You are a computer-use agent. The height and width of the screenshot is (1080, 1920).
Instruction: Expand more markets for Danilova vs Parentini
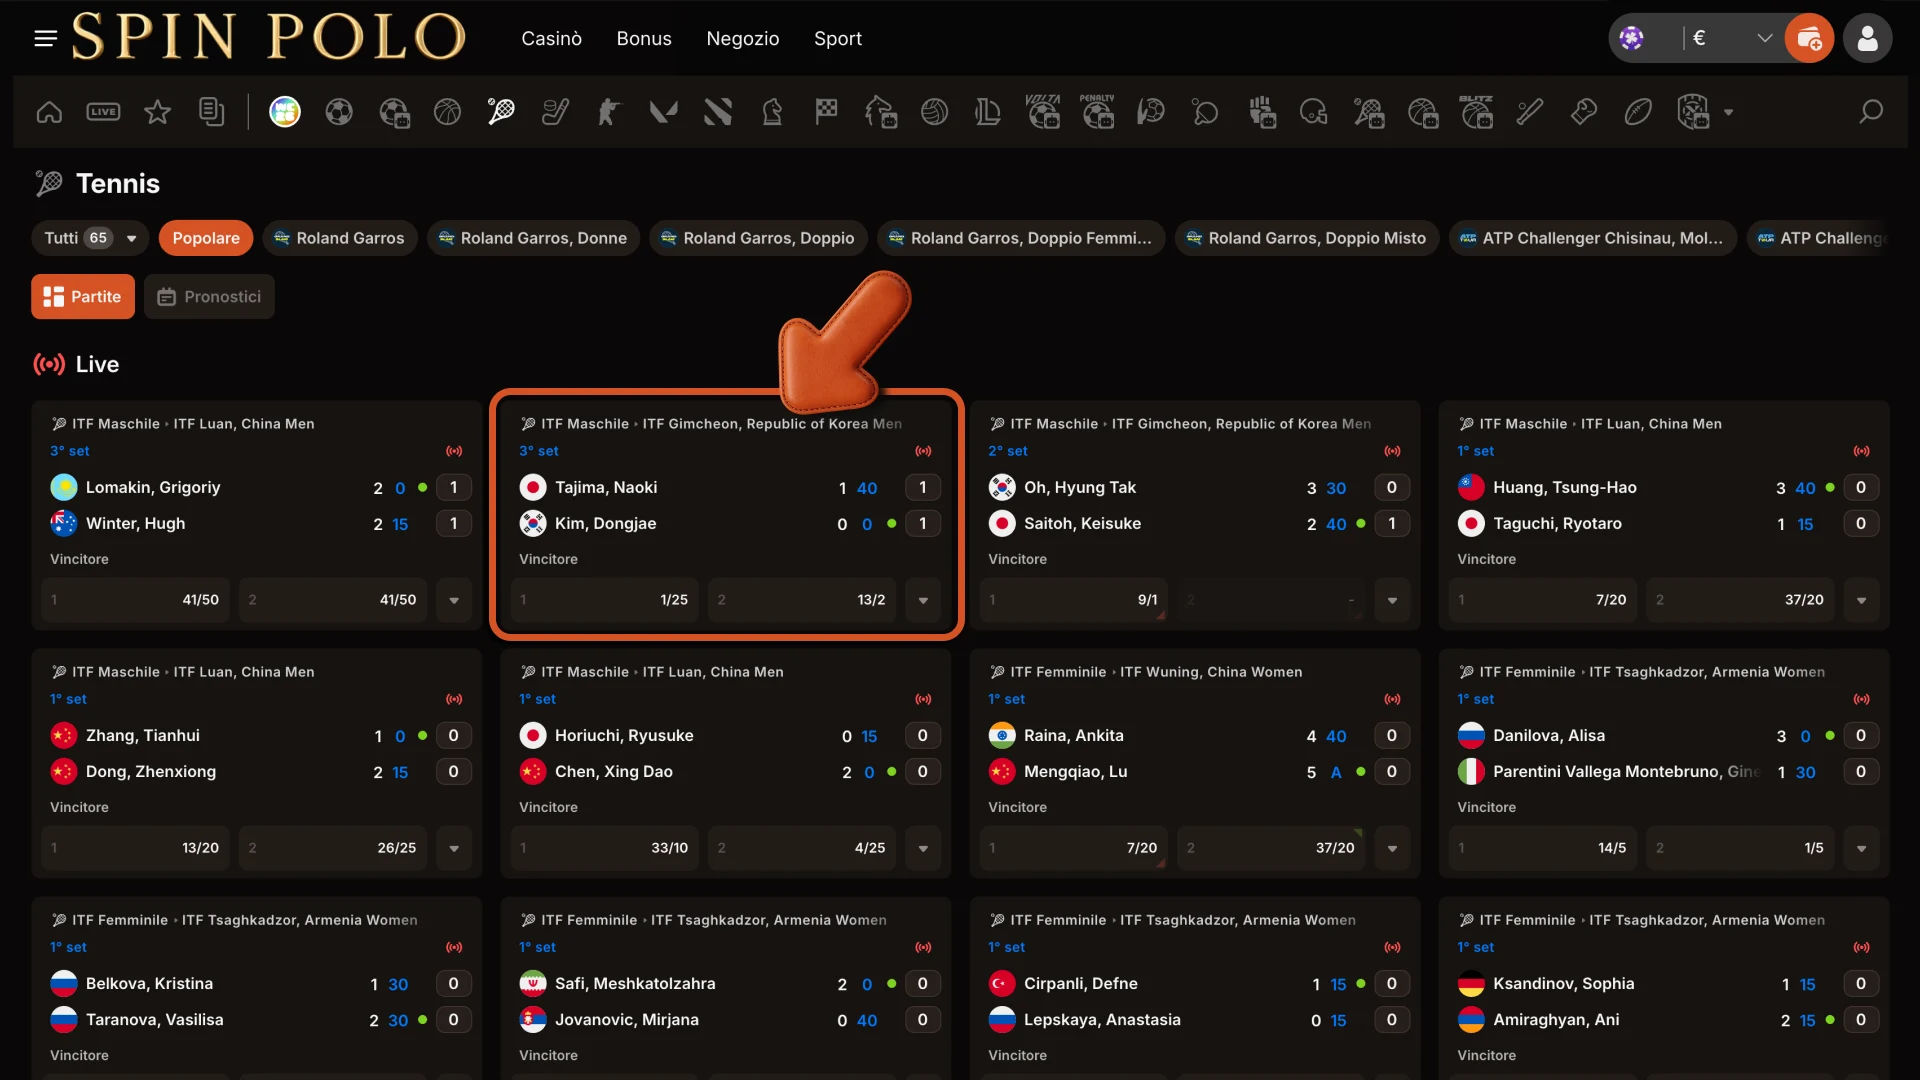[1861, 848]
